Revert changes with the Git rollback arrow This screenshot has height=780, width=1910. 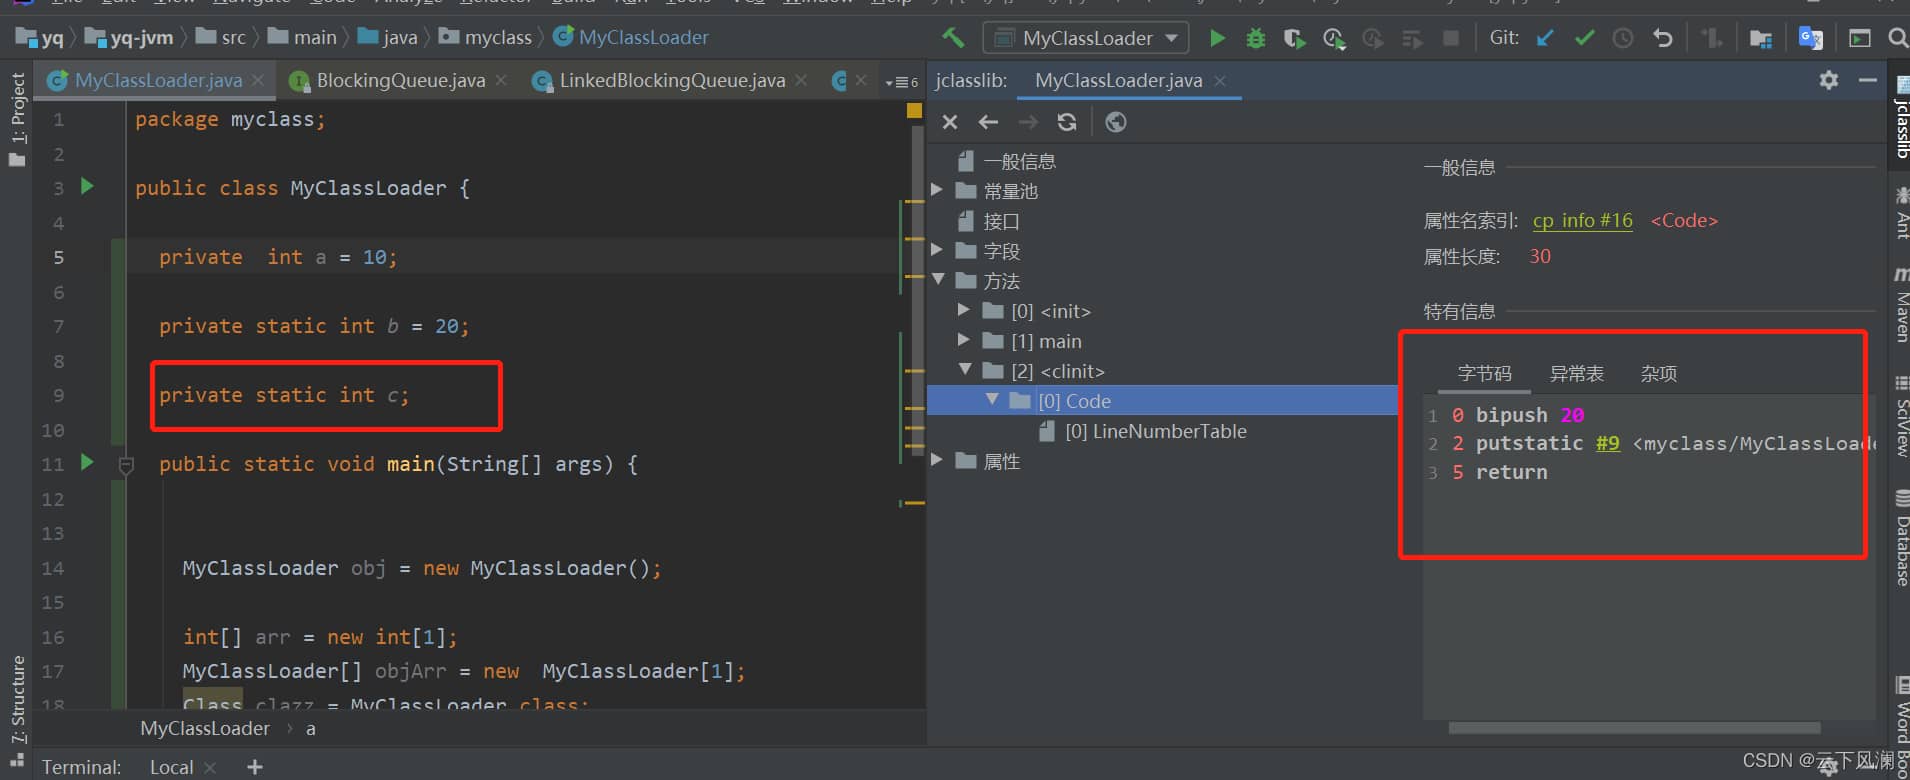(x=1662, y=38)
